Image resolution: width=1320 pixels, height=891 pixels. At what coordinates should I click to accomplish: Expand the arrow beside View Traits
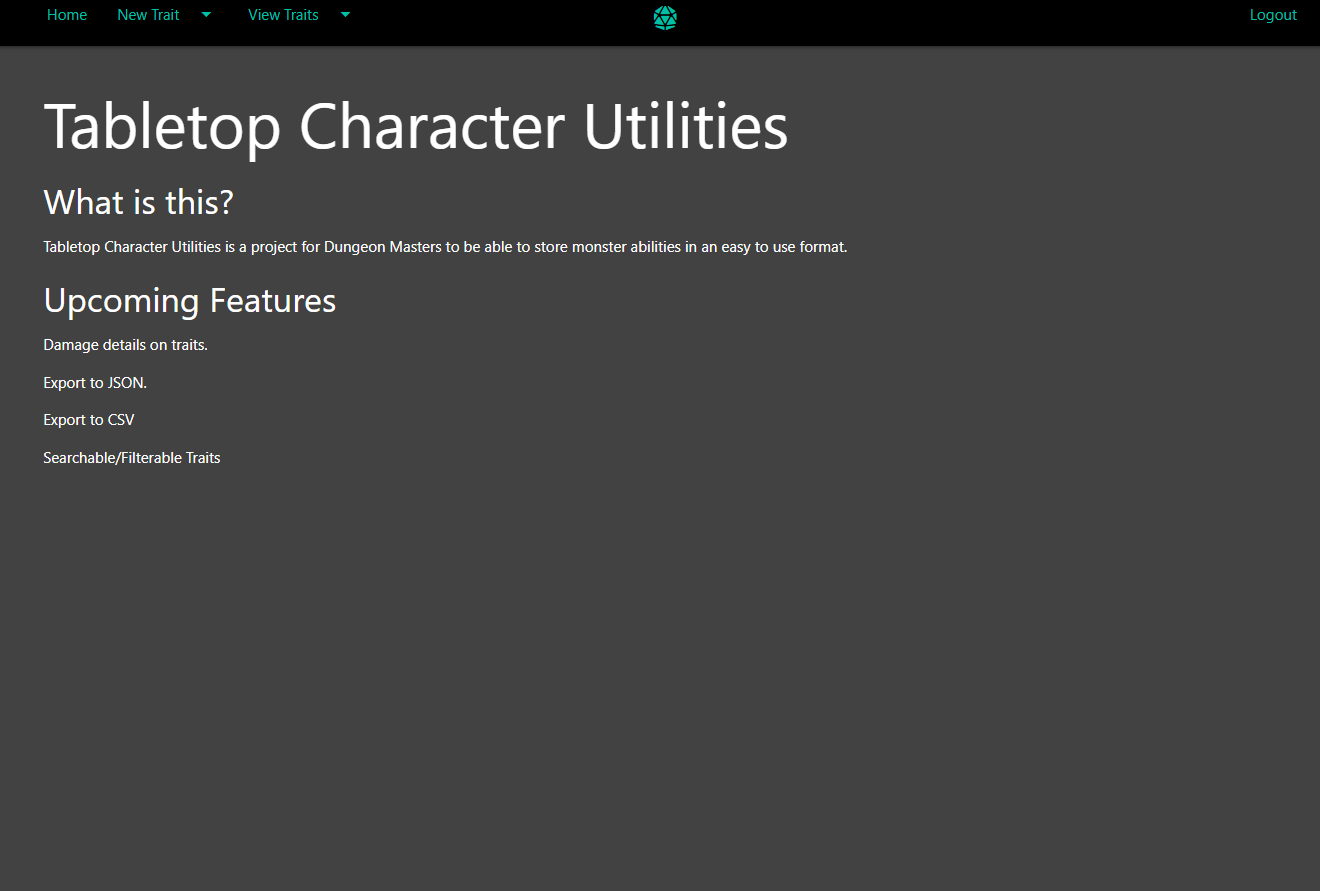[345, 15]
